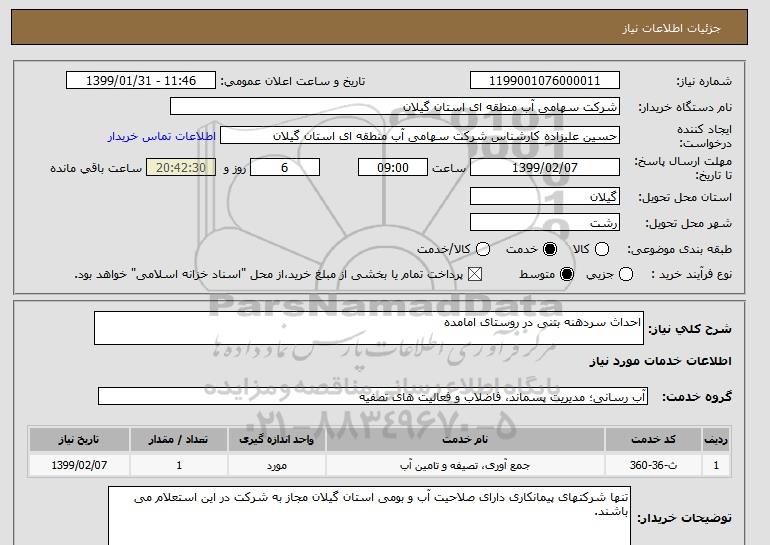The width and height of the screenshot is (770, 545).
Task: Click the تاریخ نیاز column header
Action: (79, 439)
